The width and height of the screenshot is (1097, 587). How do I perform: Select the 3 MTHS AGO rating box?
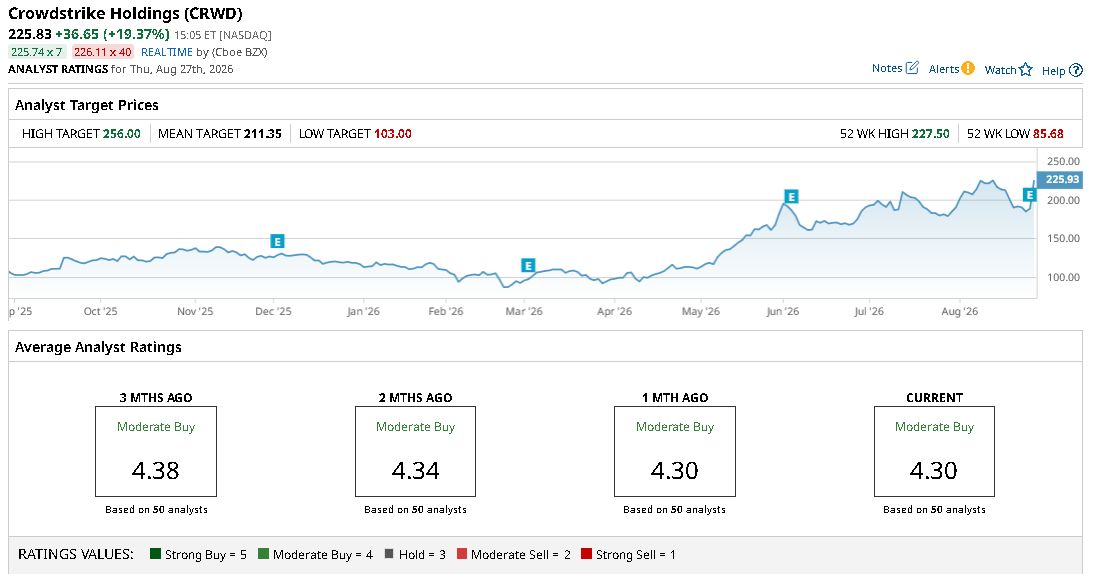[156, 451]
